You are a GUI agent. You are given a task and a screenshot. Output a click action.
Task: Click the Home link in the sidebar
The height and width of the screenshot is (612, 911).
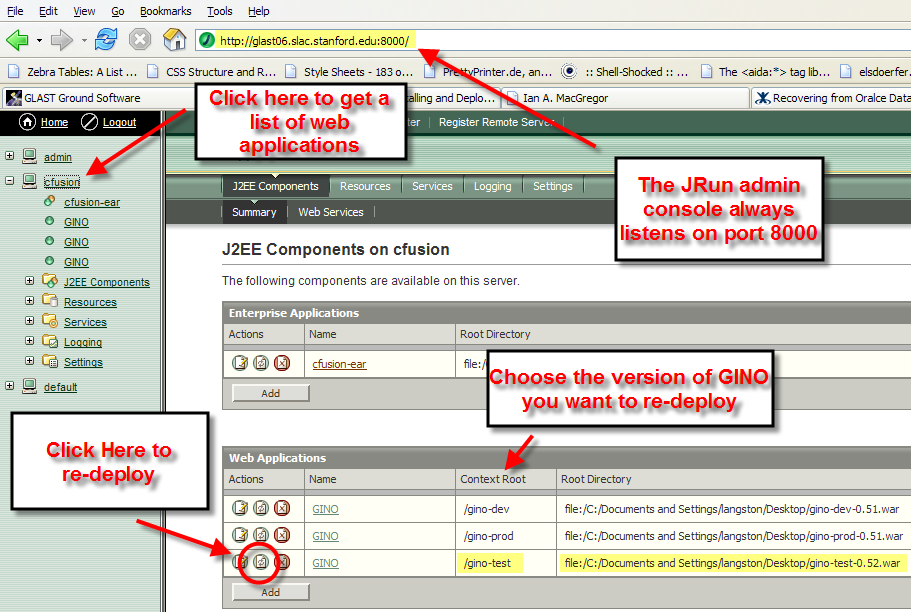(x=54, y=122)
